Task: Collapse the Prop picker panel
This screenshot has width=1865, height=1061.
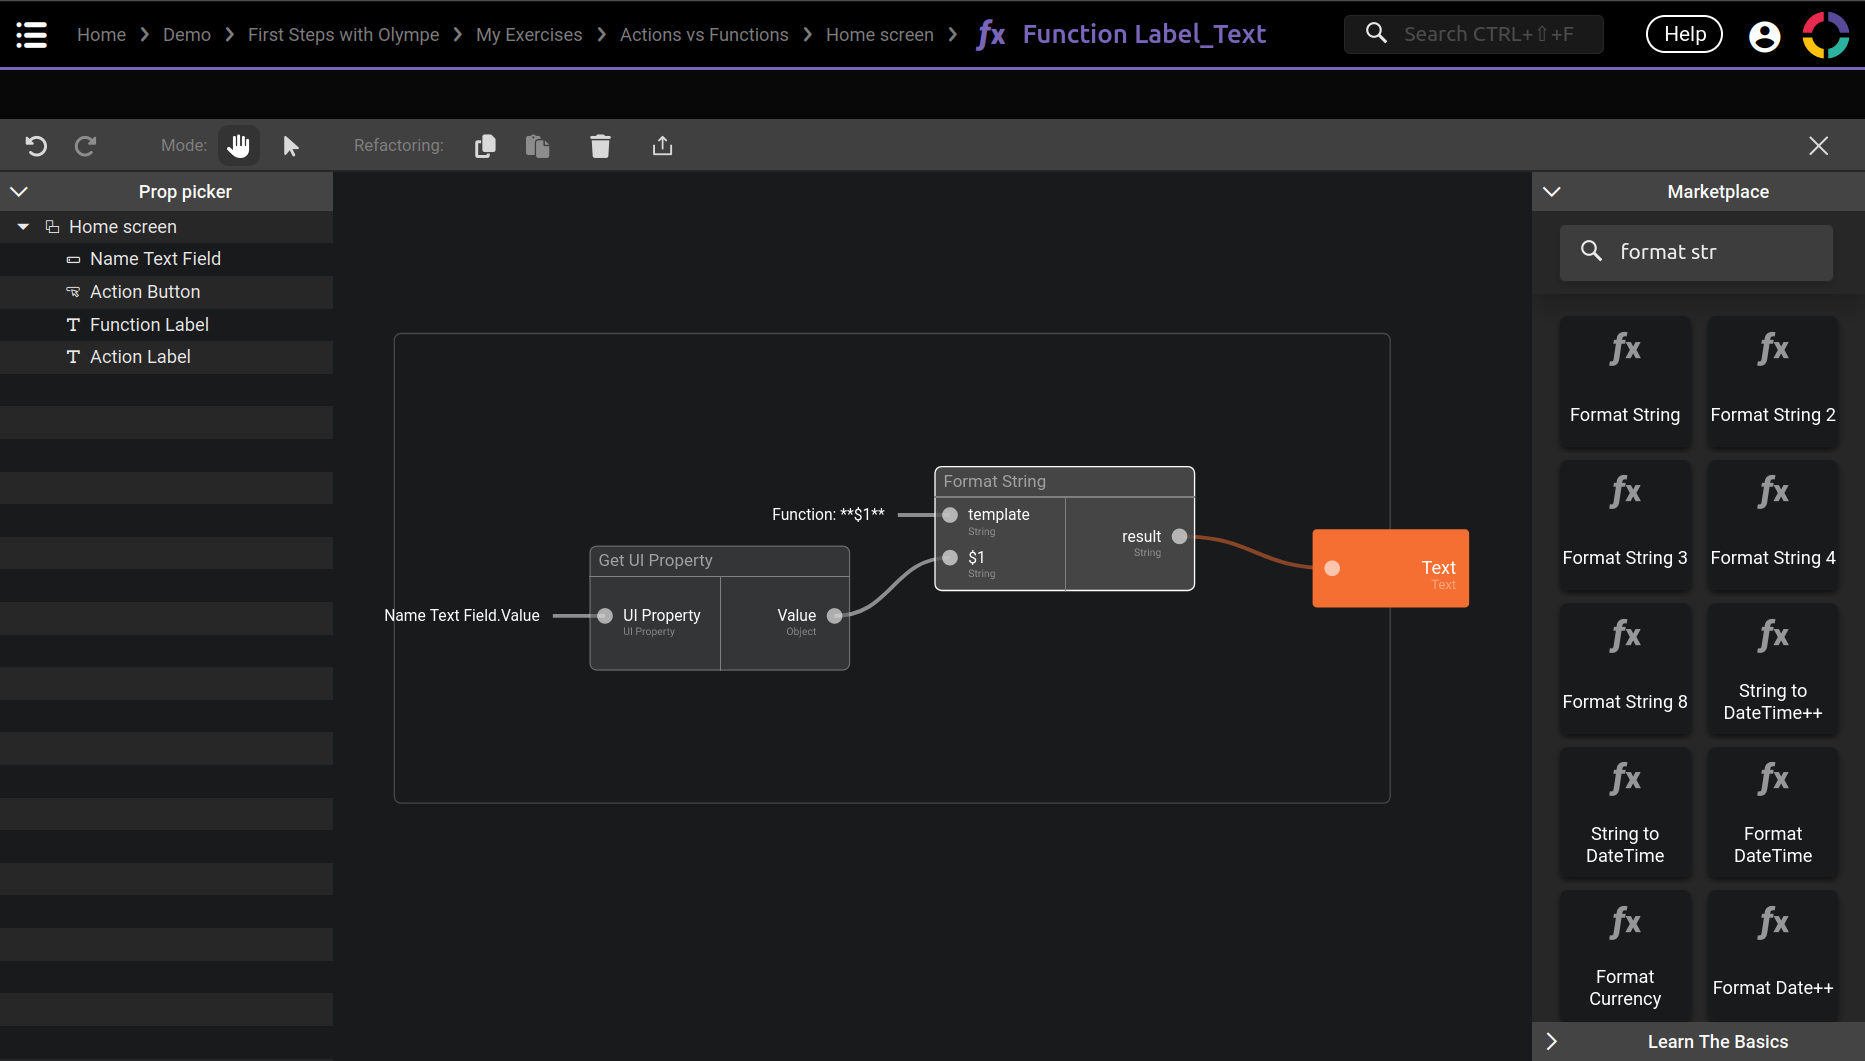Action: [x=19, y=191]
